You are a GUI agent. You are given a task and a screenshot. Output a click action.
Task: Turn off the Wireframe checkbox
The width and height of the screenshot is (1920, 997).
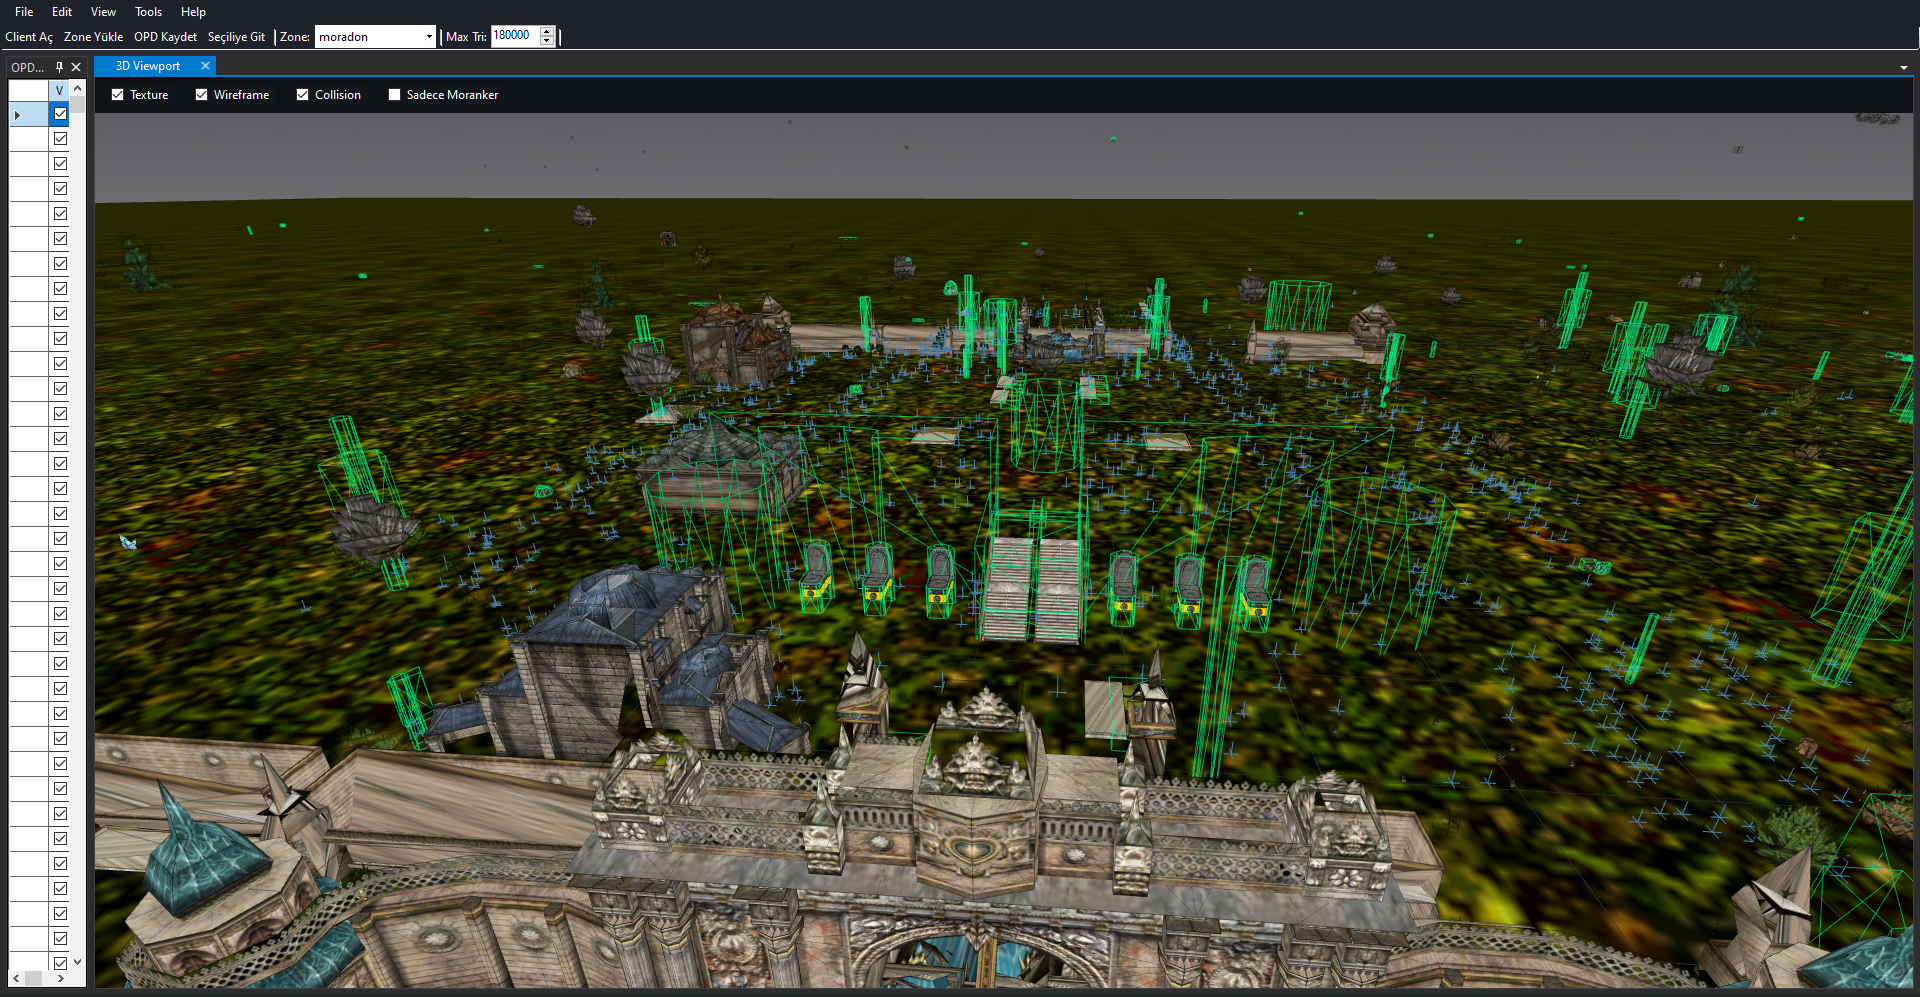(x=202, y=95)
